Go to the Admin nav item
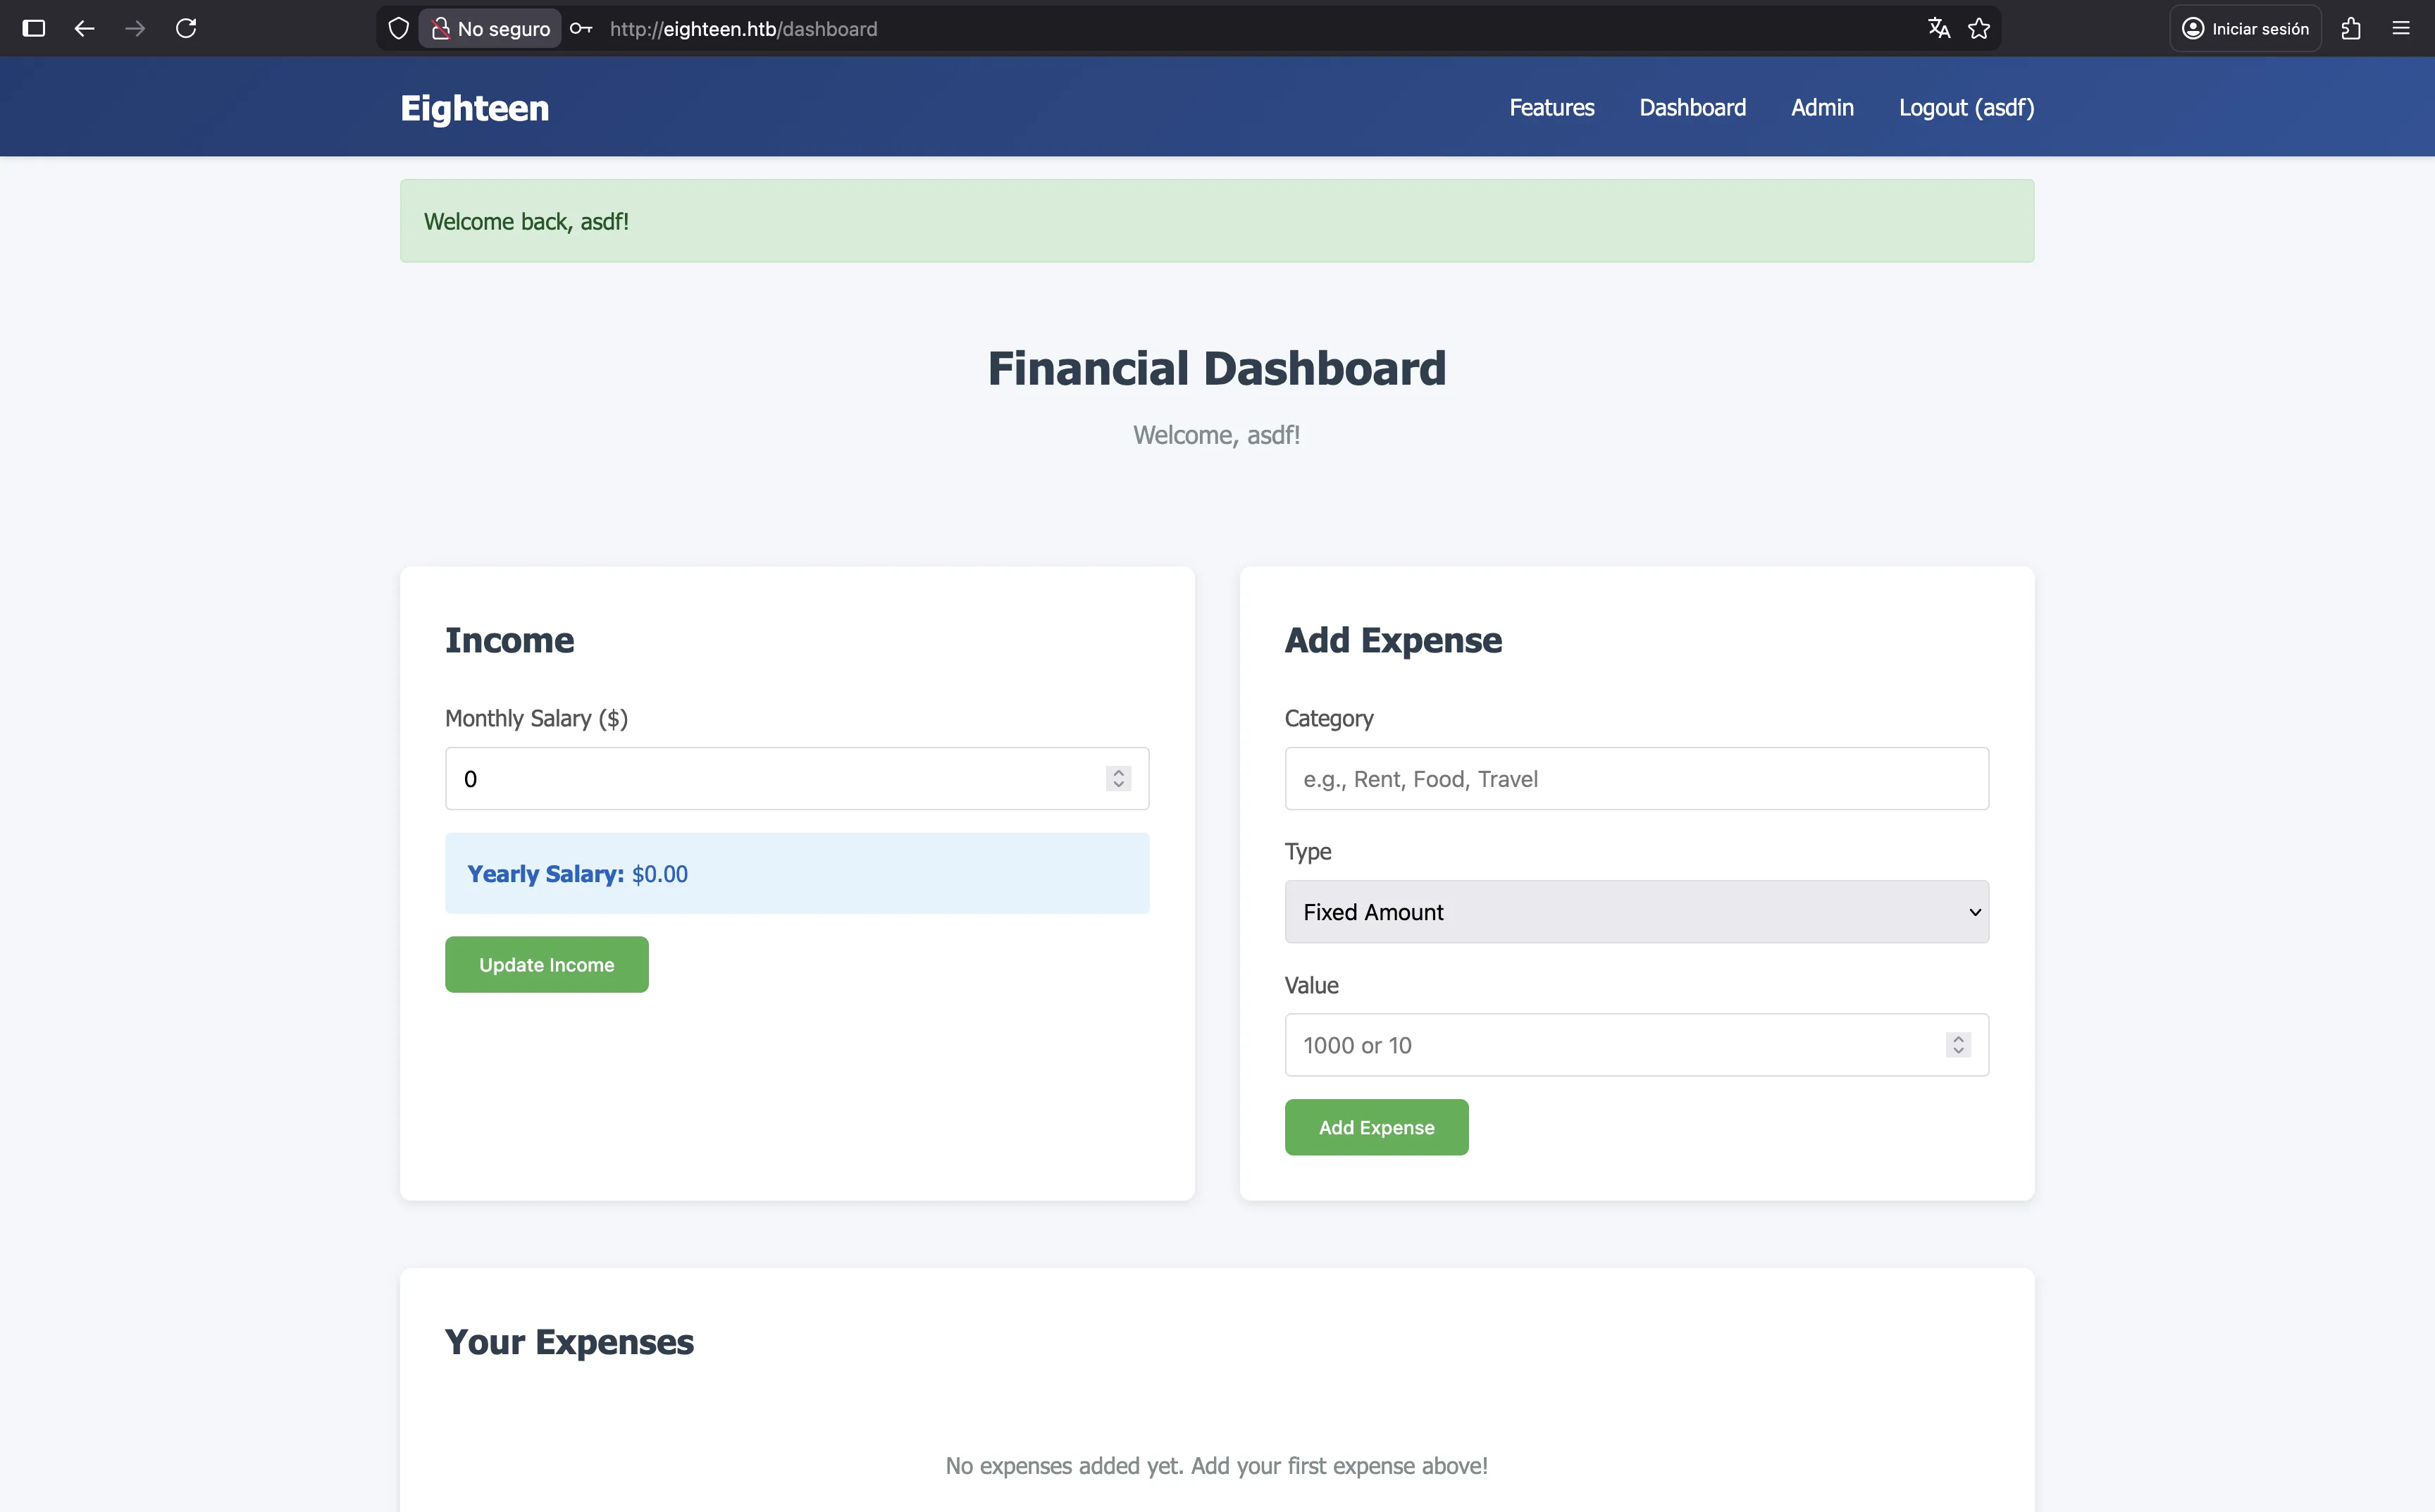2435x1512 pixels. [1822, 108]
